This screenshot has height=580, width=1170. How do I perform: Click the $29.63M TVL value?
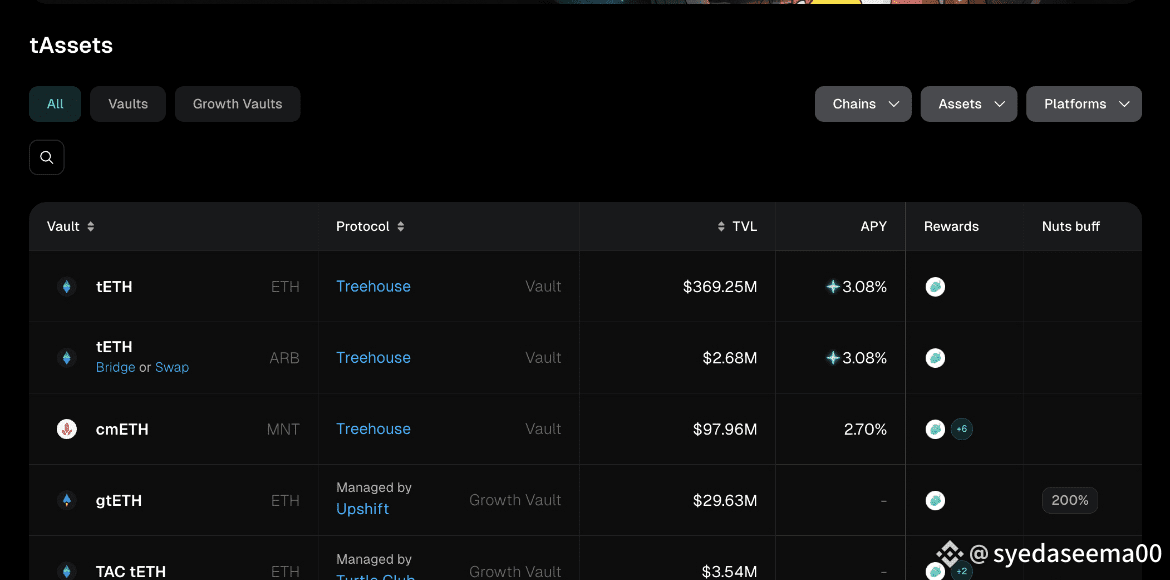725,500
